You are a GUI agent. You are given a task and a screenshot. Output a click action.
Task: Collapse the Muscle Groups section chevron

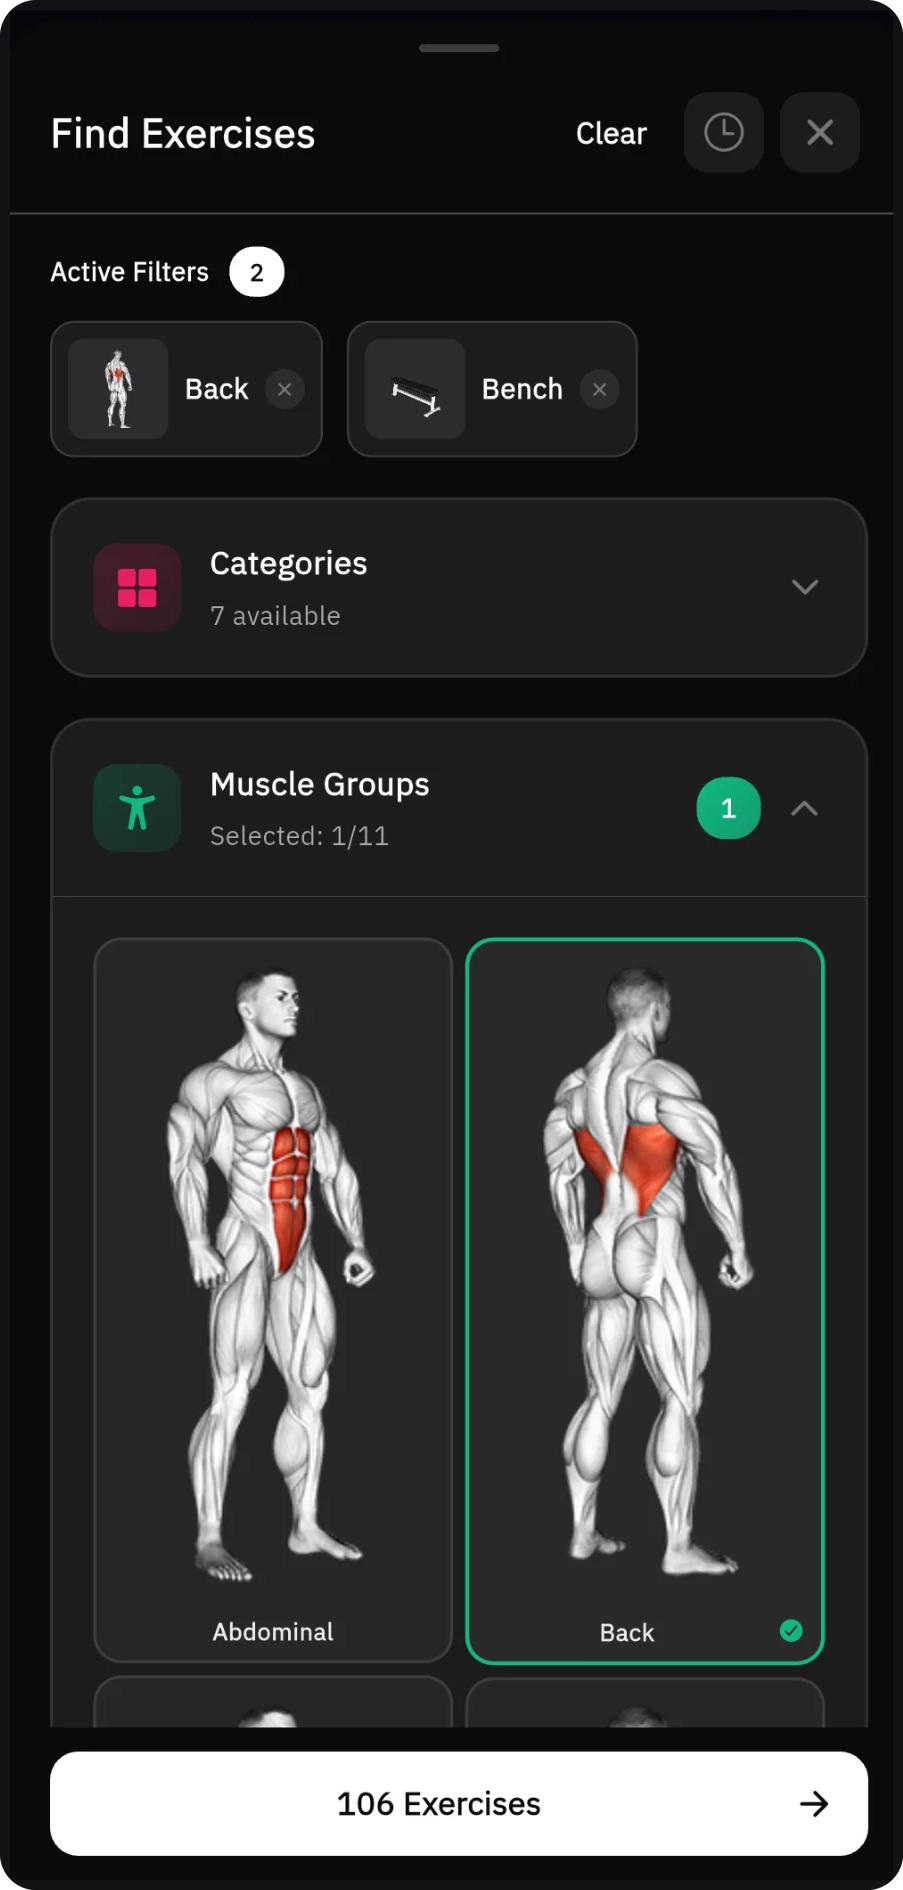[x=805, y=808]
